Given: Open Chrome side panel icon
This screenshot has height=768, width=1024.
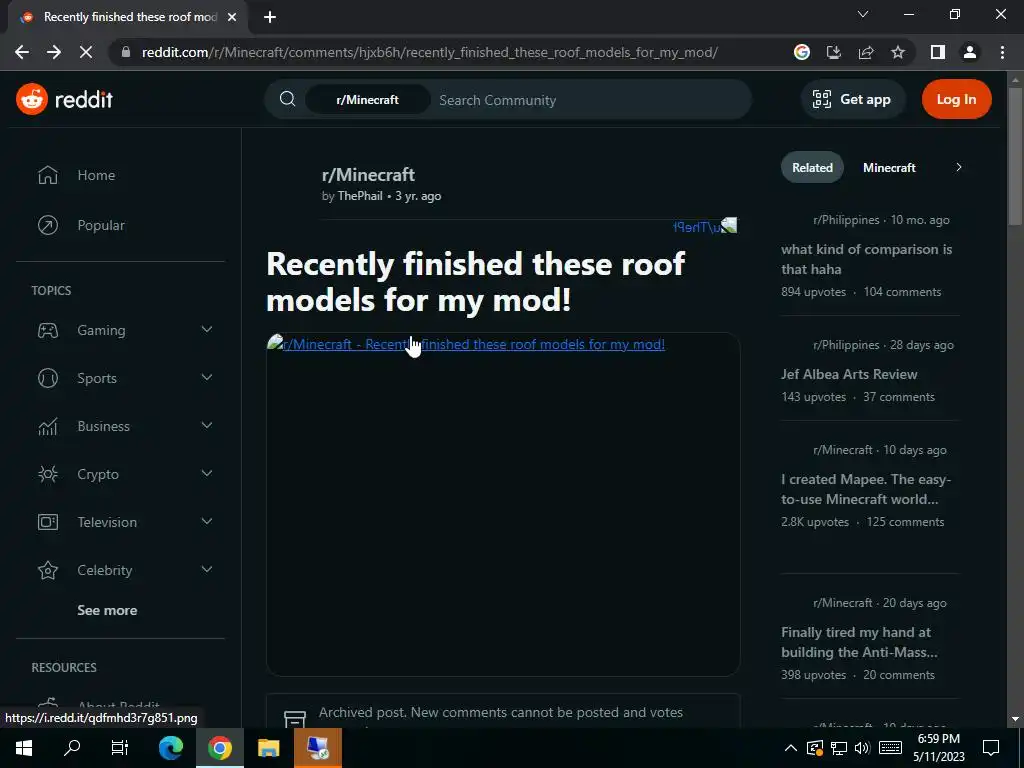Looking at the screenshot, I should (x=938, y=52).
